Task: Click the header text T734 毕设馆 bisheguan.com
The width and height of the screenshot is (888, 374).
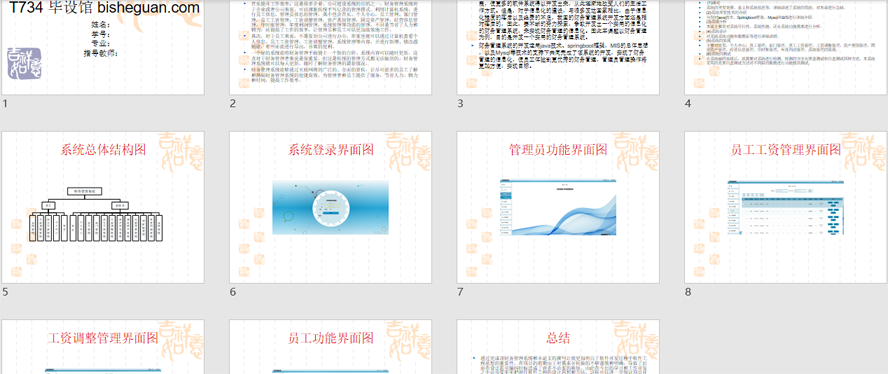Action: [x=104, y=8]
